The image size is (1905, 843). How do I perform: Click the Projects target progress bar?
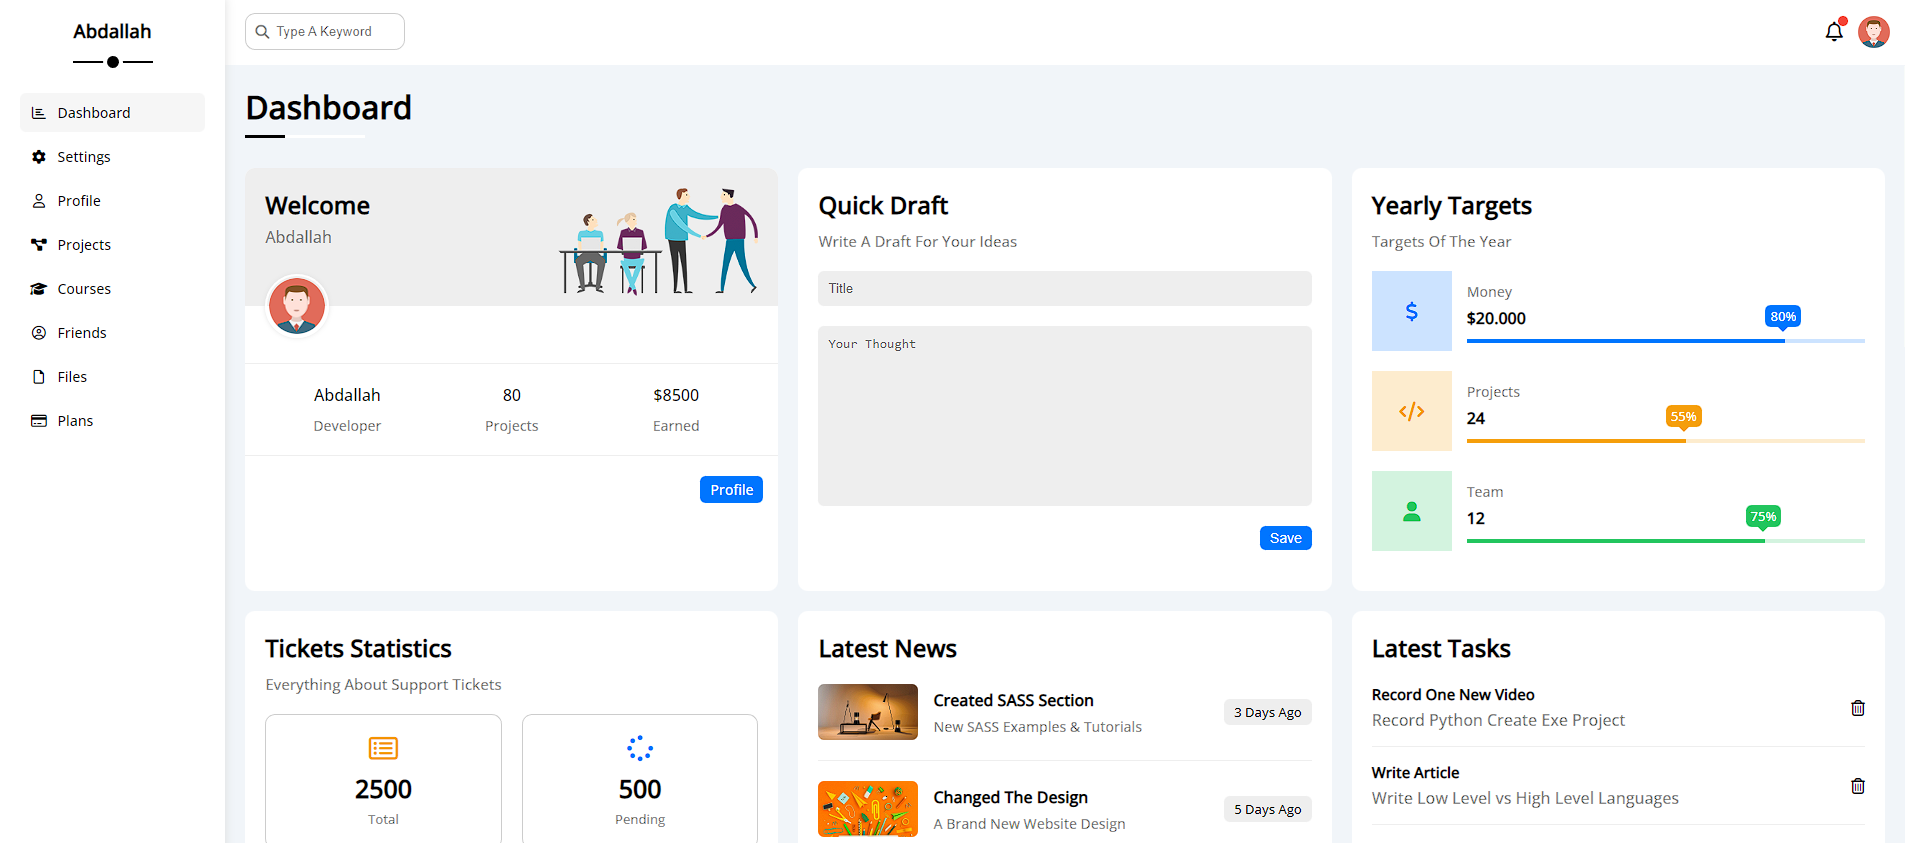pyautogui.click(x=1665, y=441)
